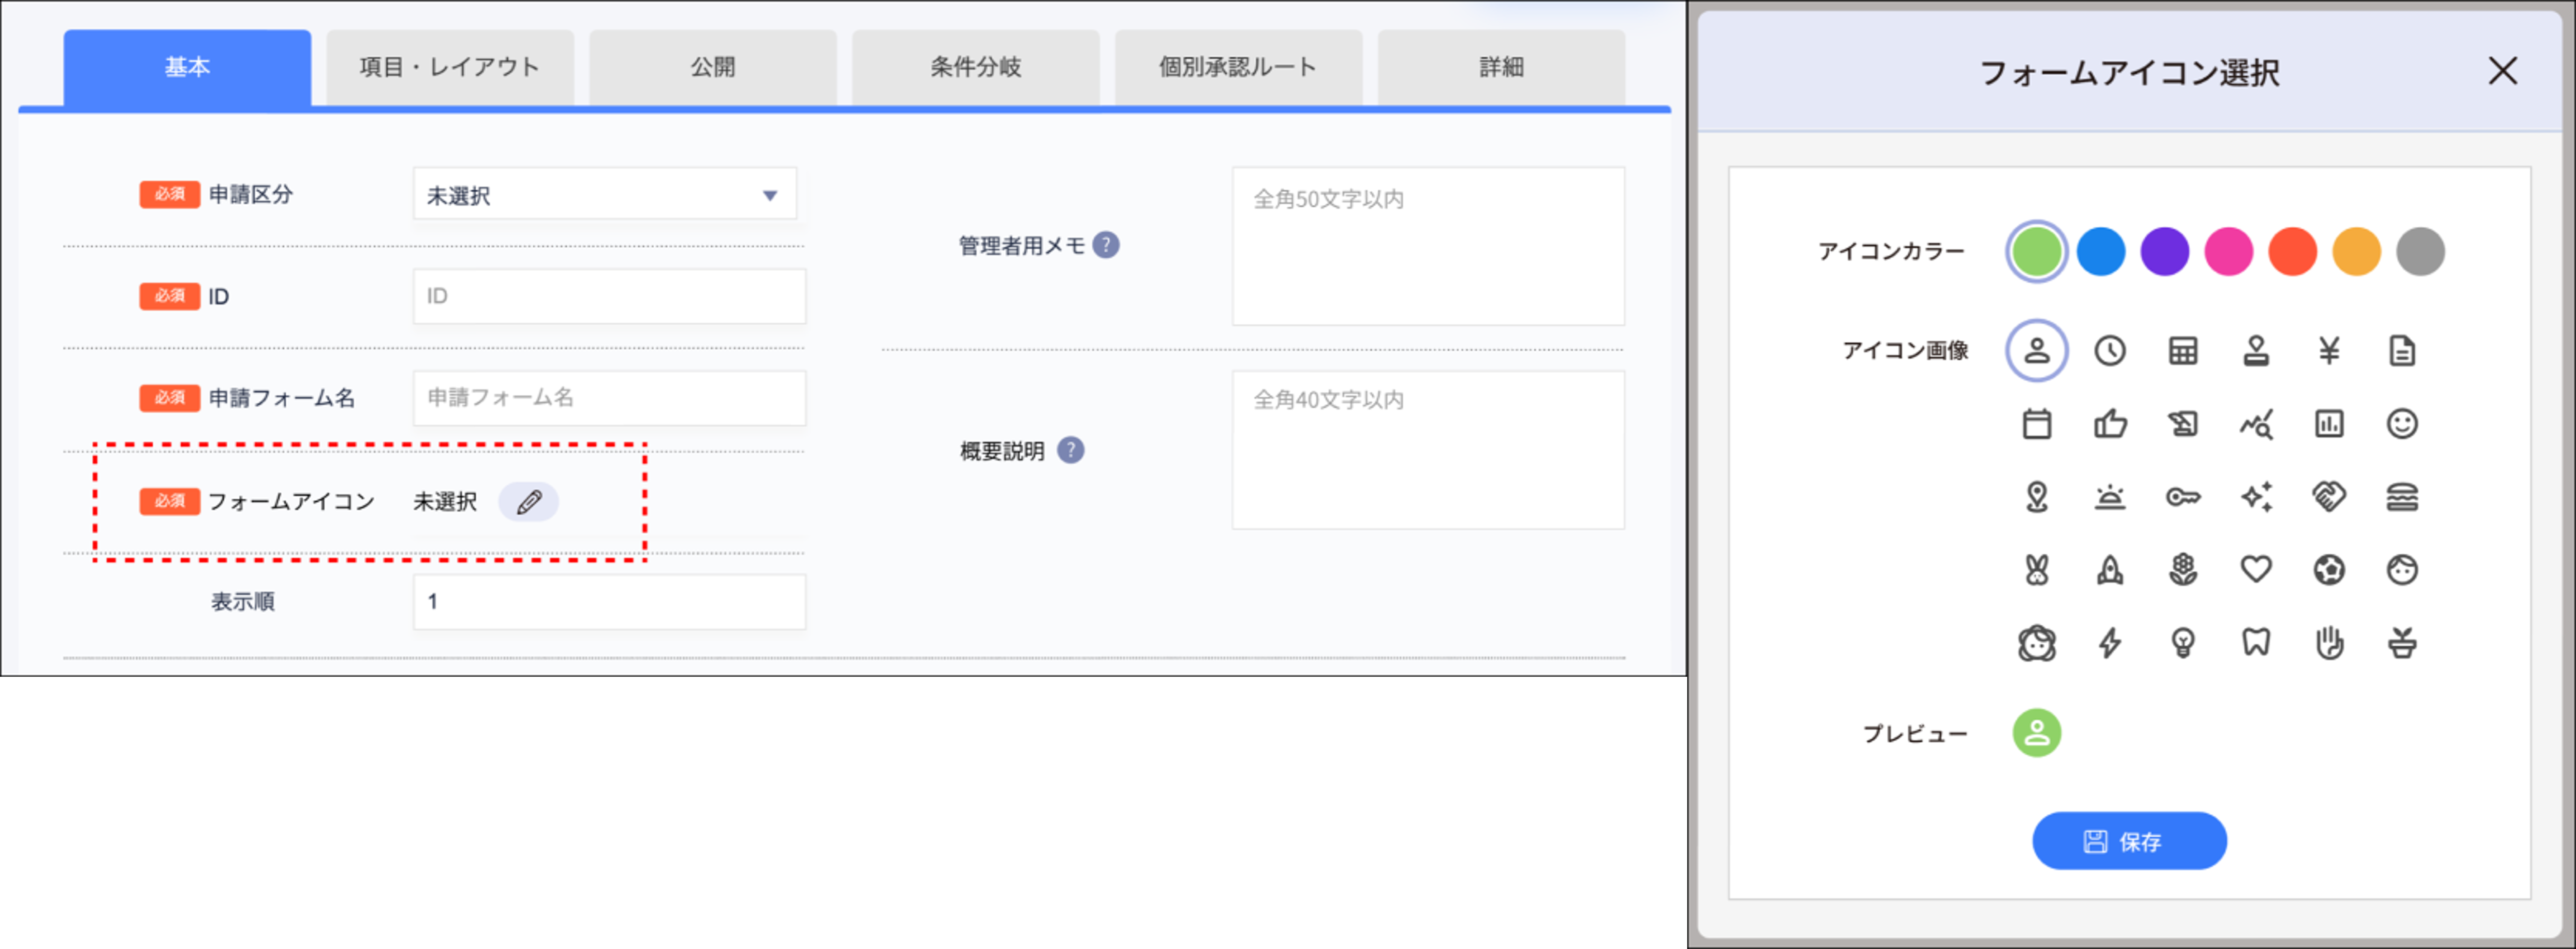Select the soccer ball icon image
2576x949 pixels.
(x=2329, y=570)
